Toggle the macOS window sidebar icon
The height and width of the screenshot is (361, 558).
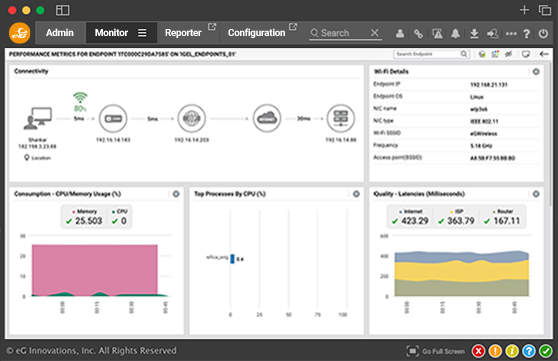63,10
